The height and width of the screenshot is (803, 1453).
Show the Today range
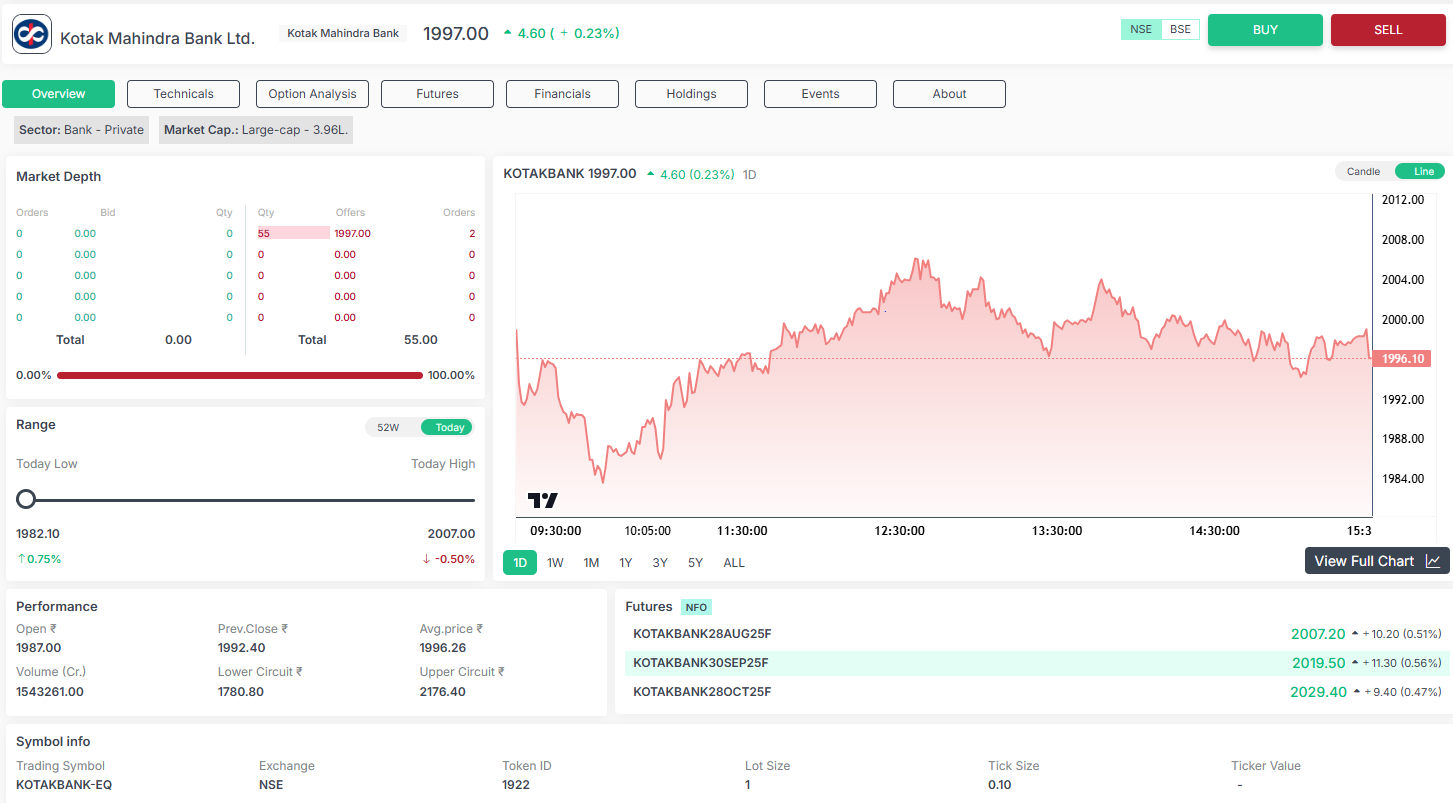pyautogui.click(x=449, y=427)
